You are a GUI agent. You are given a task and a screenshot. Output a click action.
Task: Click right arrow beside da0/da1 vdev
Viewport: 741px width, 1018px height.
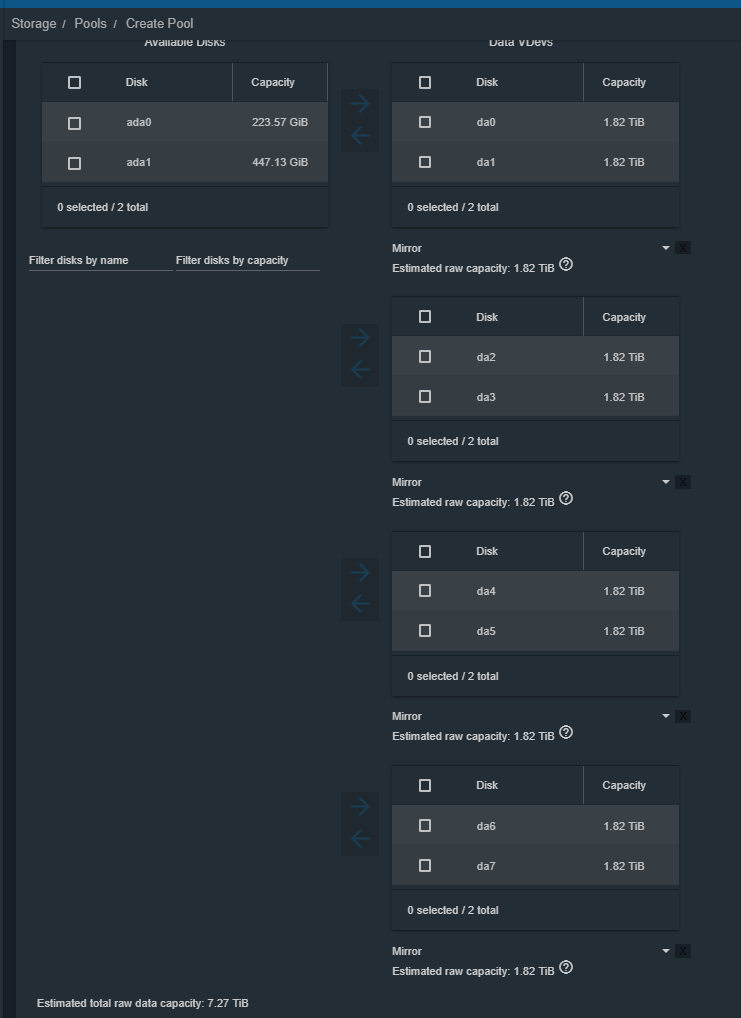tap(360, 104)
